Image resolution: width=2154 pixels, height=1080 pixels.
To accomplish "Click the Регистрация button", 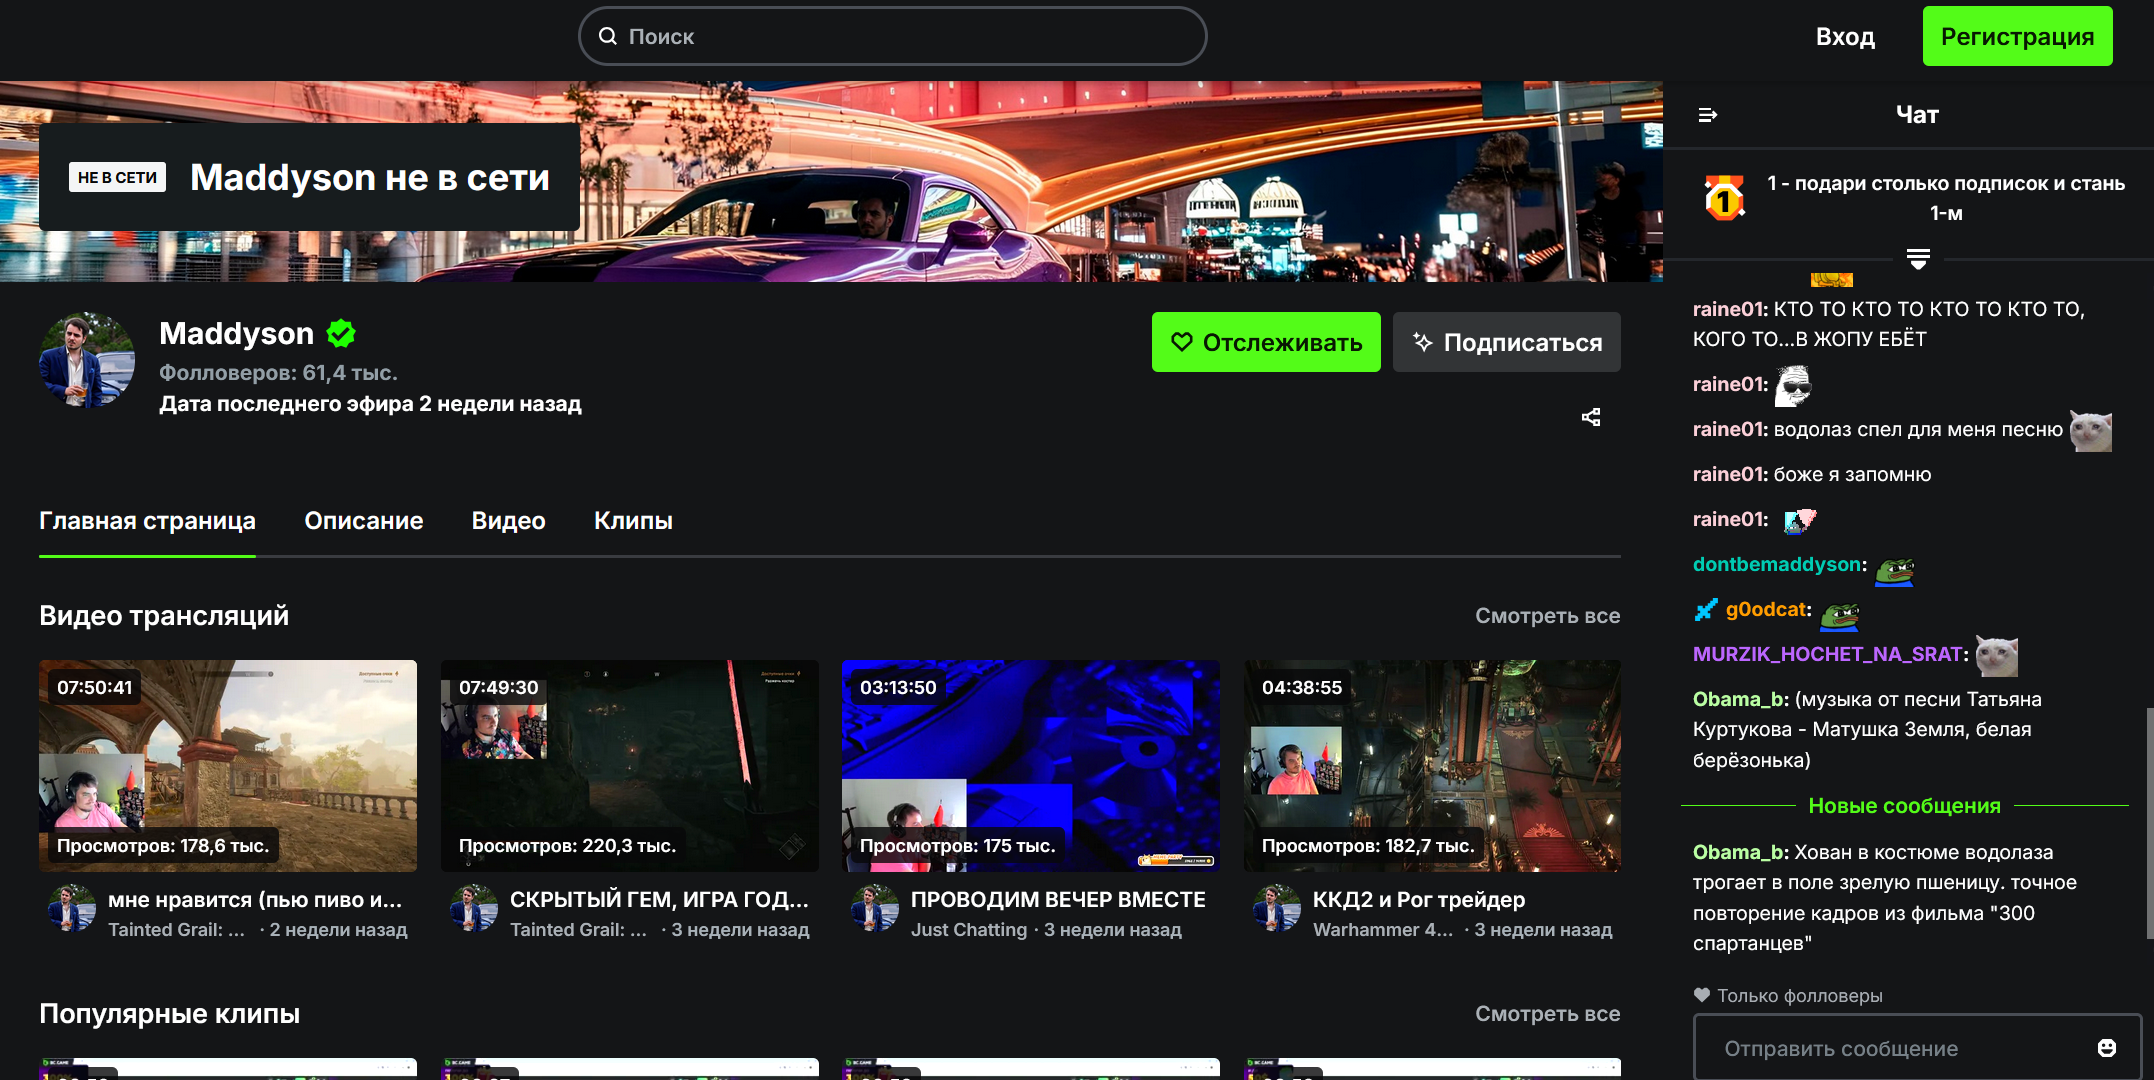I will click(2017, 36).
